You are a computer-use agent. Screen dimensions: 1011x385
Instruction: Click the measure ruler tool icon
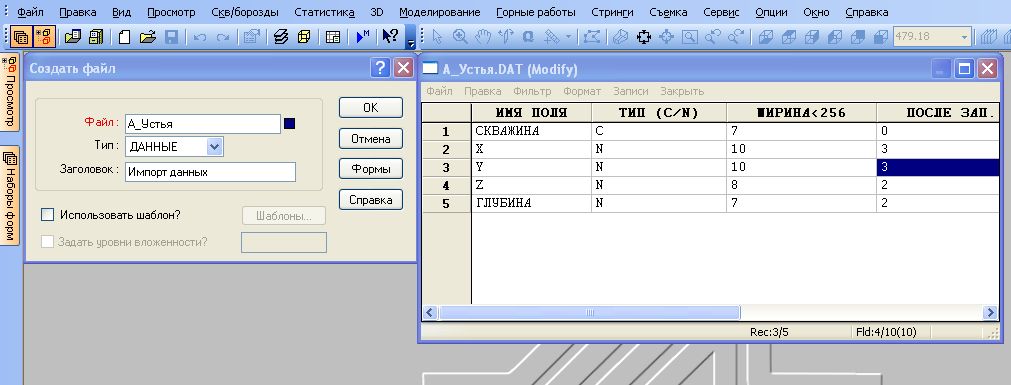point(551,37)
